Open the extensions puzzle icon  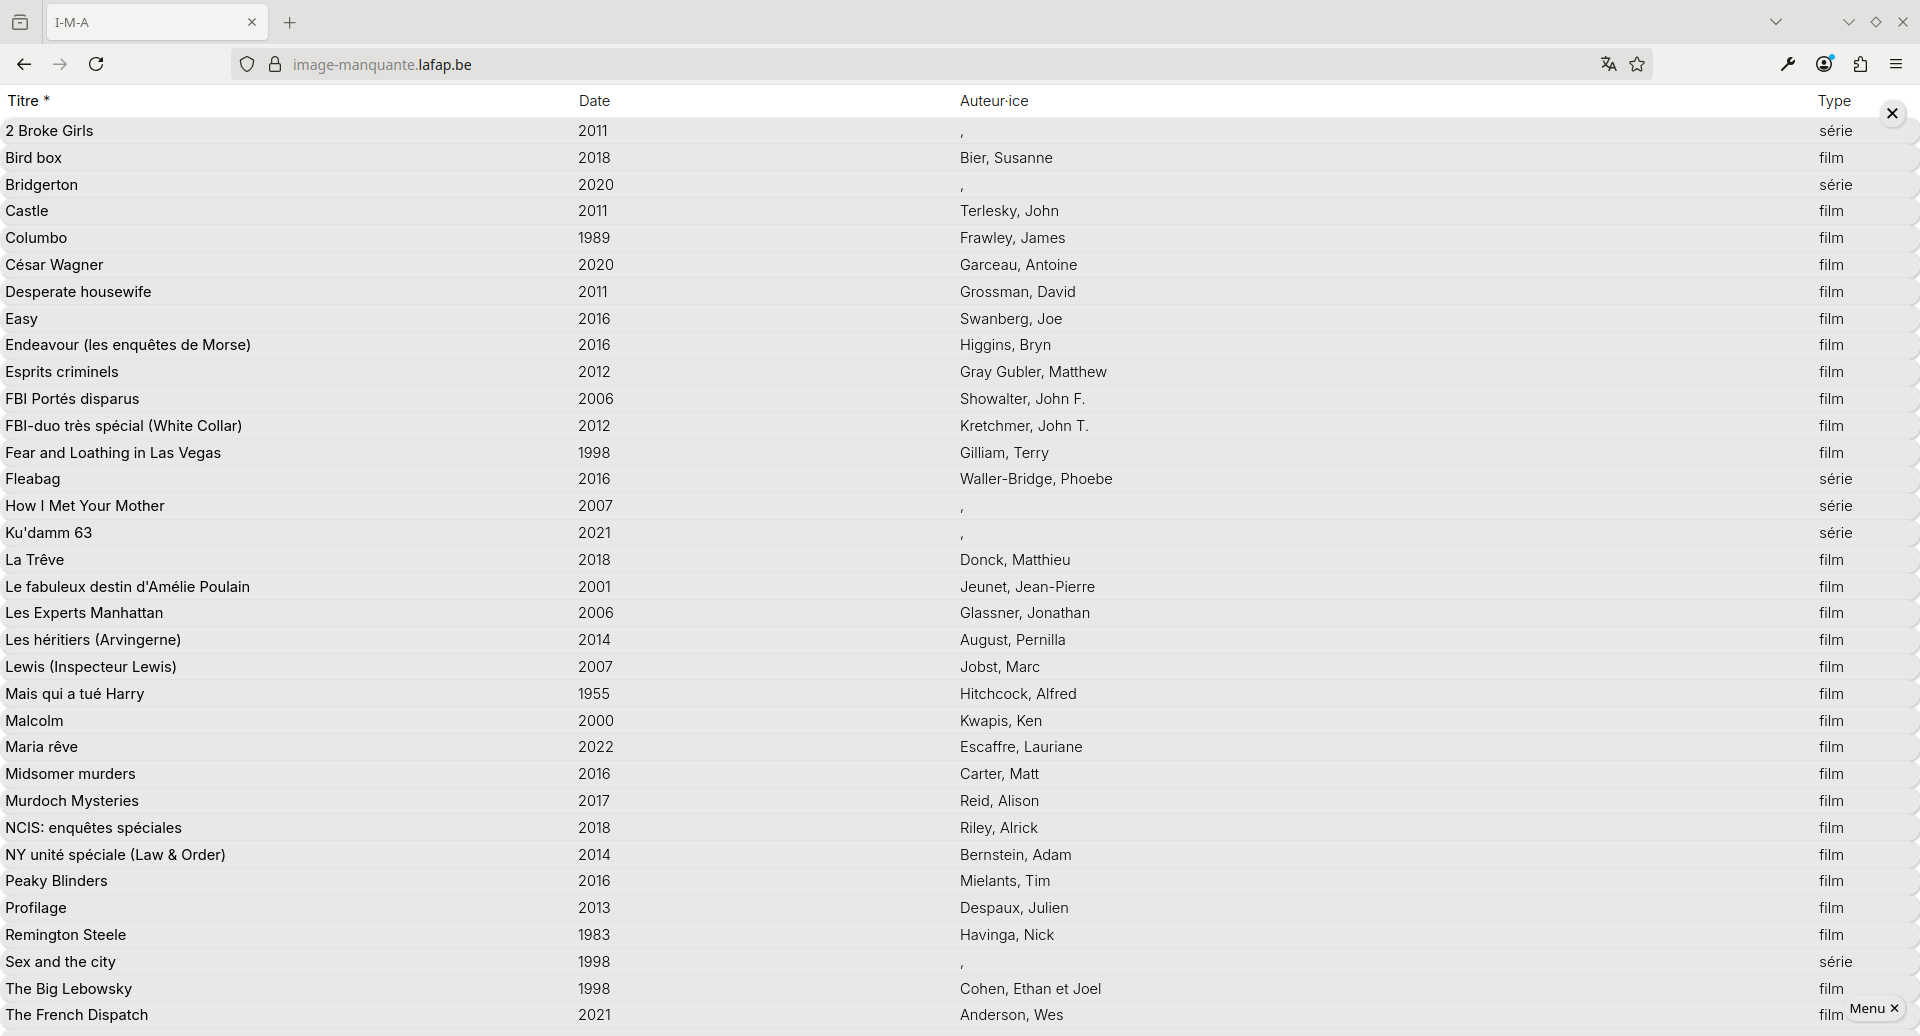pos(1860,64)
